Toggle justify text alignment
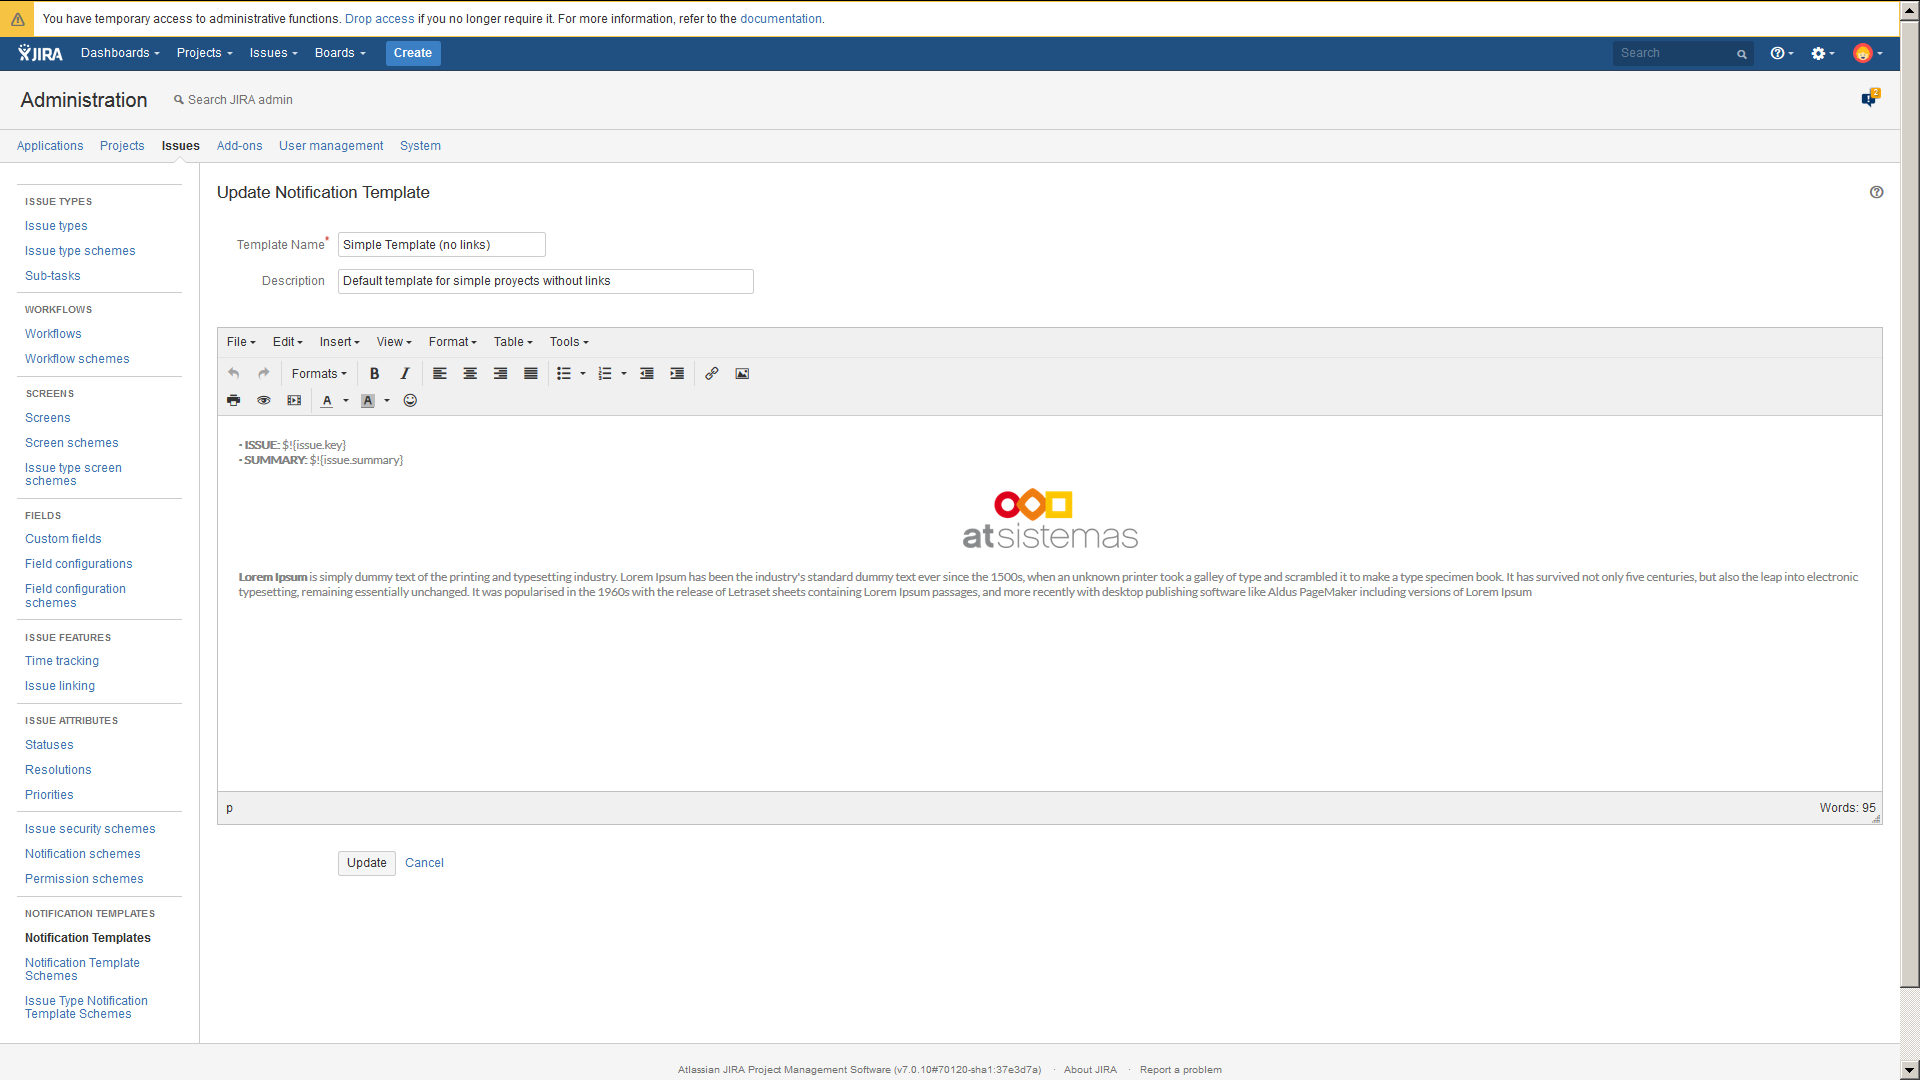 pos(531,374)
